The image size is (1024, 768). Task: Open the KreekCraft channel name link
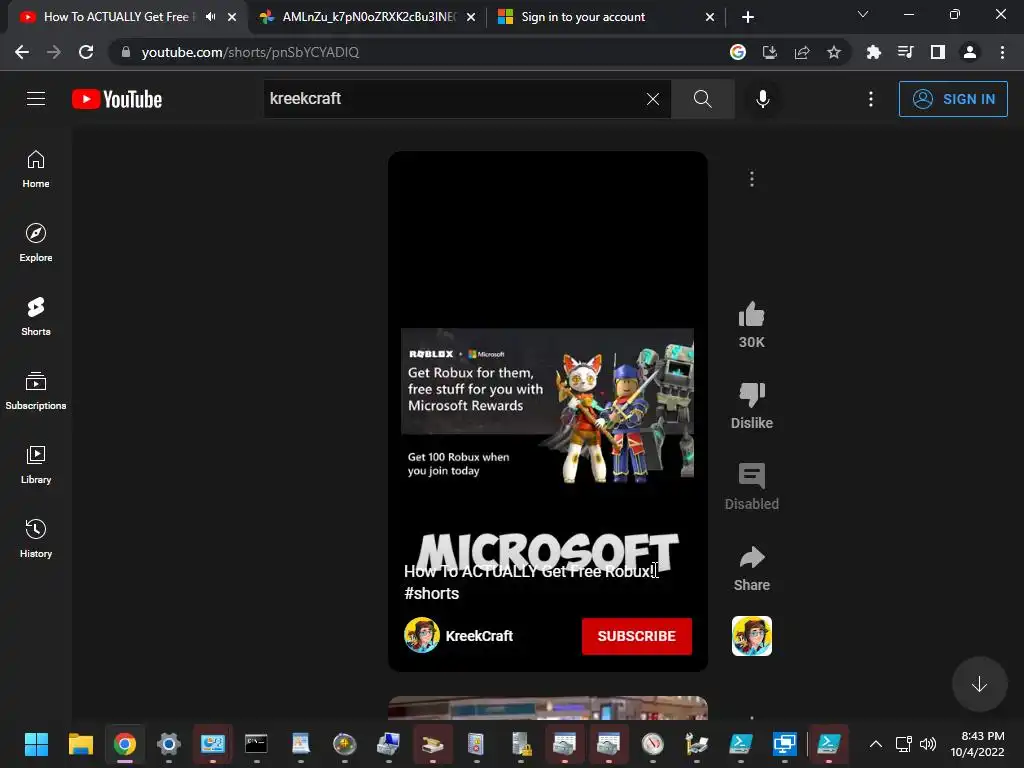pyautogui.click(x=479, y=636)
